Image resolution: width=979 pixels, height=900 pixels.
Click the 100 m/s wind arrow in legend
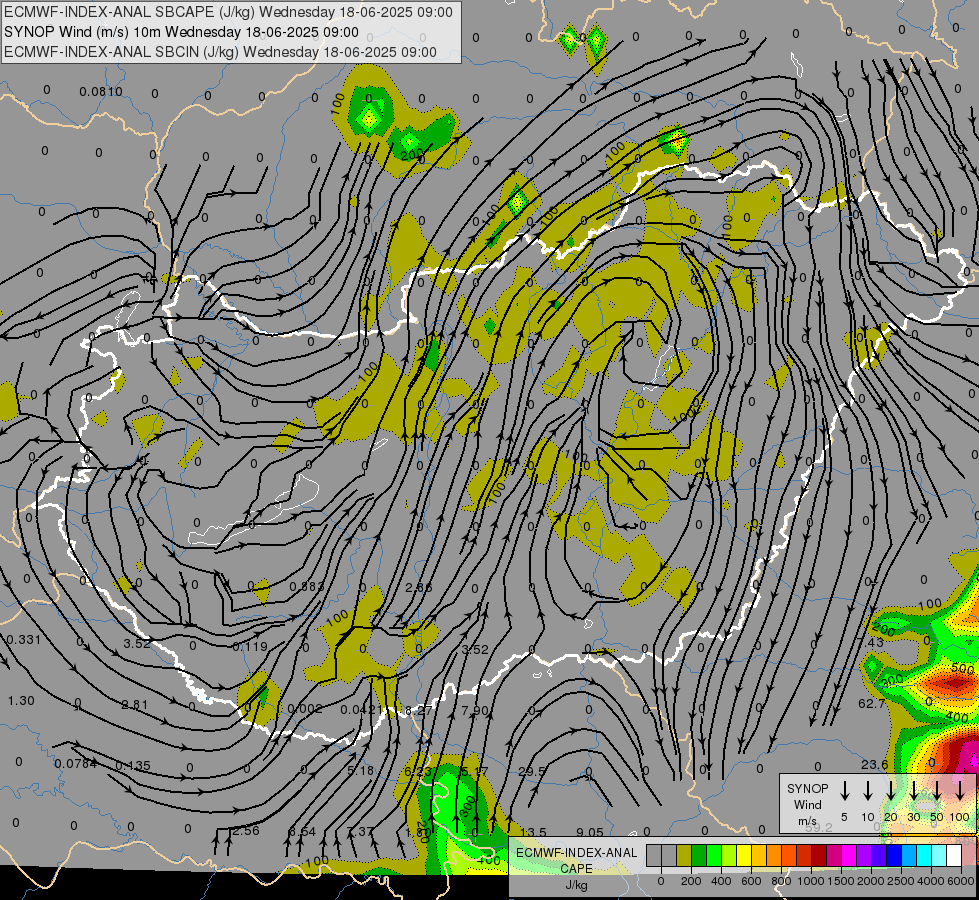[960, 790]
